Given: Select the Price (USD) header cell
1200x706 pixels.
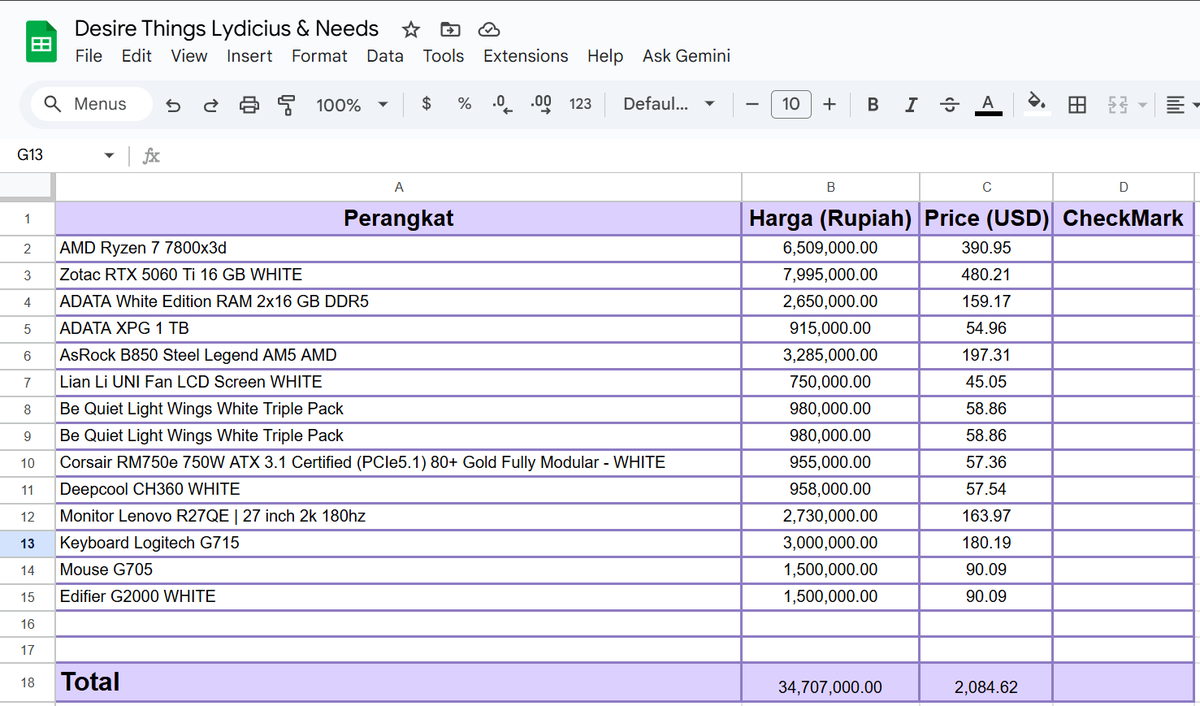Looking at the screenshot, I should point(986,218).
